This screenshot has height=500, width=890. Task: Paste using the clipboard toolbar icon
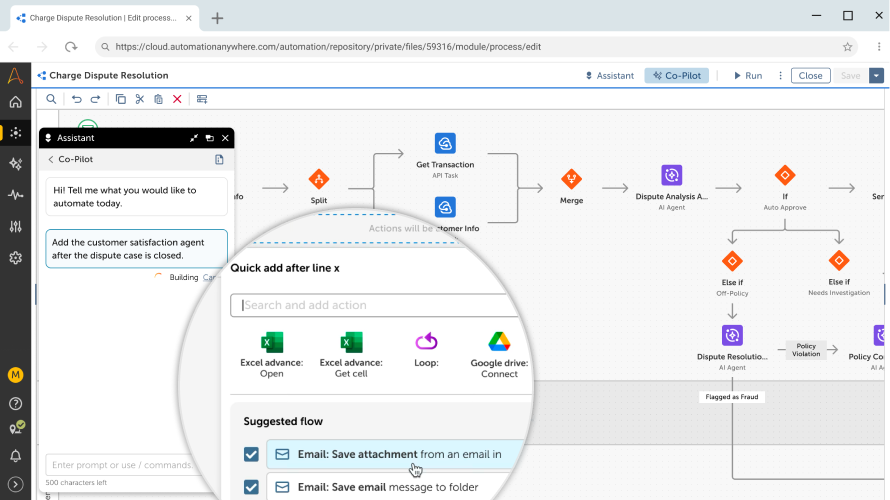pyautogui.click(x=158, y=99)
